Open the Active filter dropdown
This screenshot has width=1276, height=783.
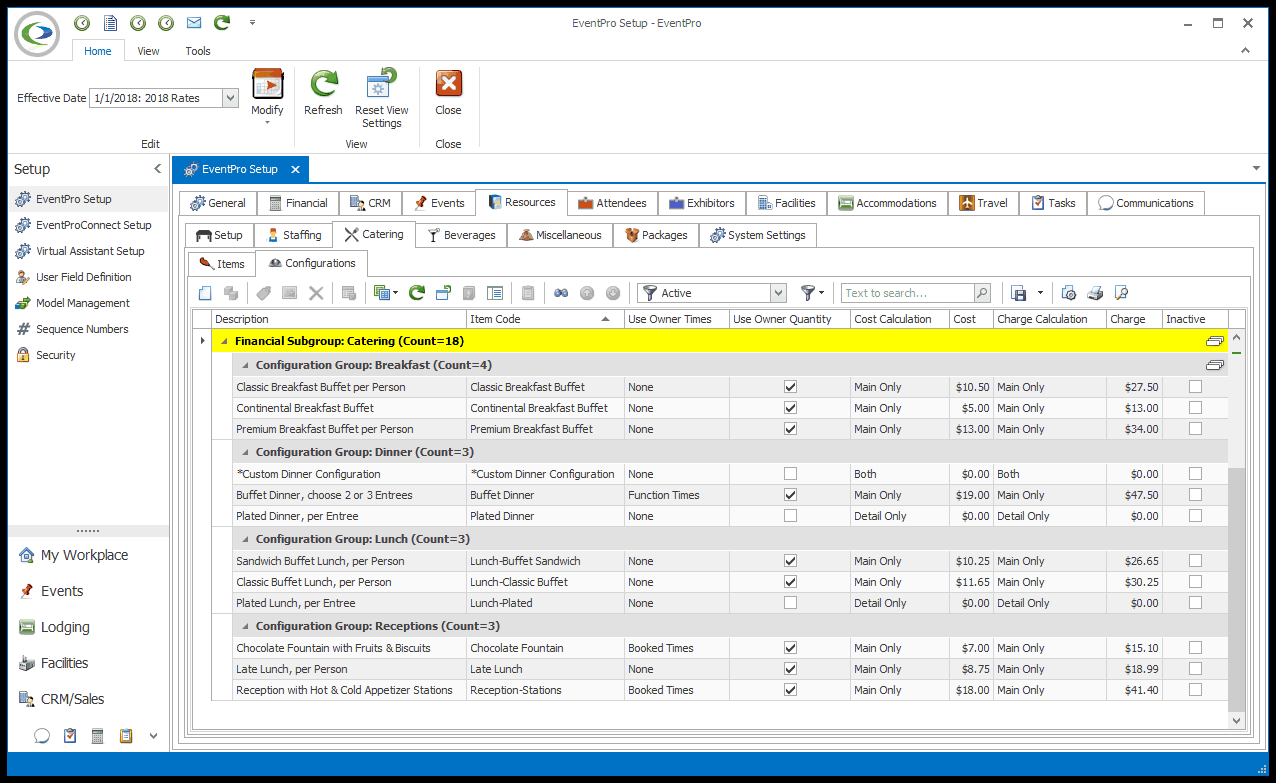(x=778, y=293)
